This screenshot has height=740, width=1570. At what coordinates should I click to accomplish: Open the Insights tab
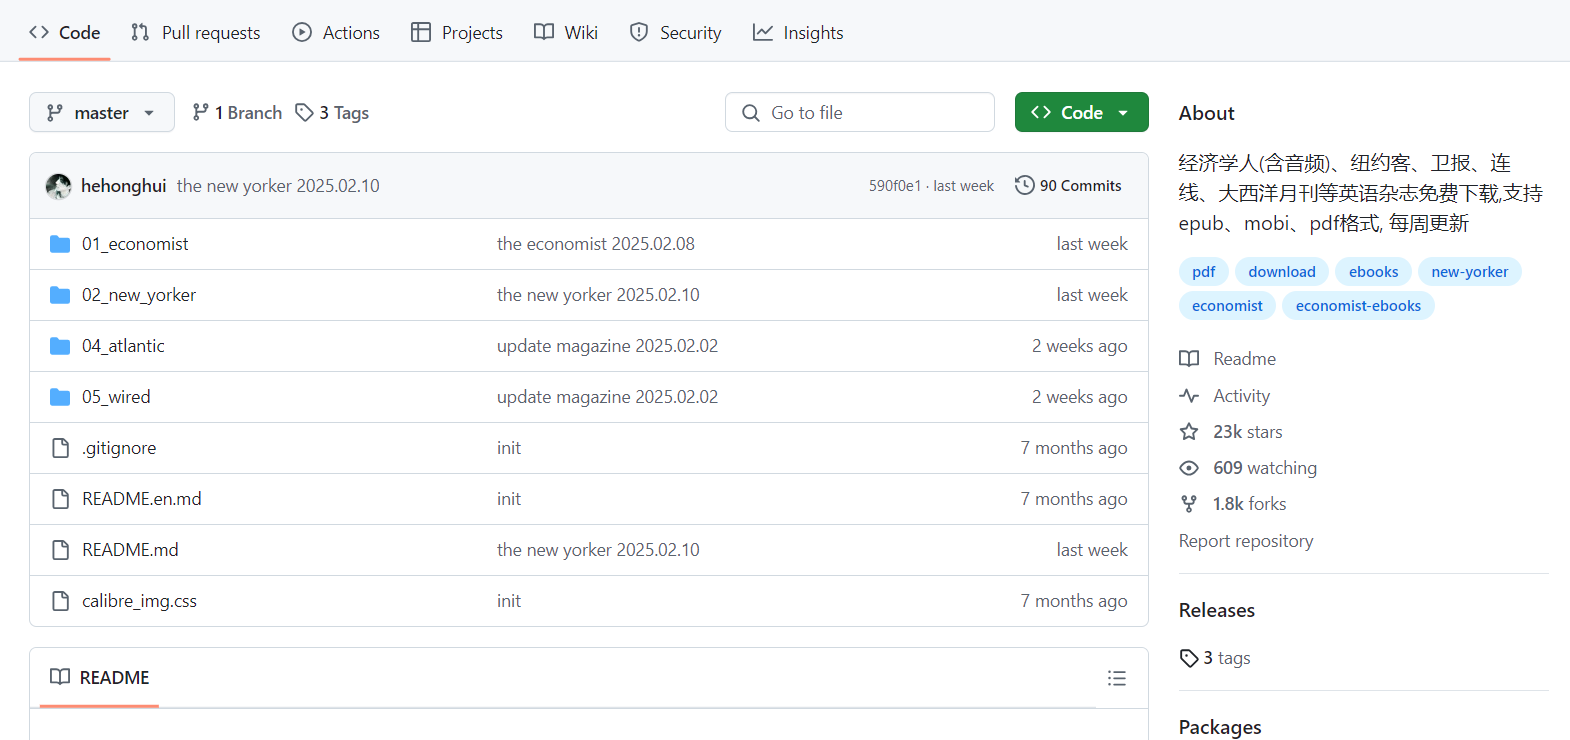click(798, 33)
